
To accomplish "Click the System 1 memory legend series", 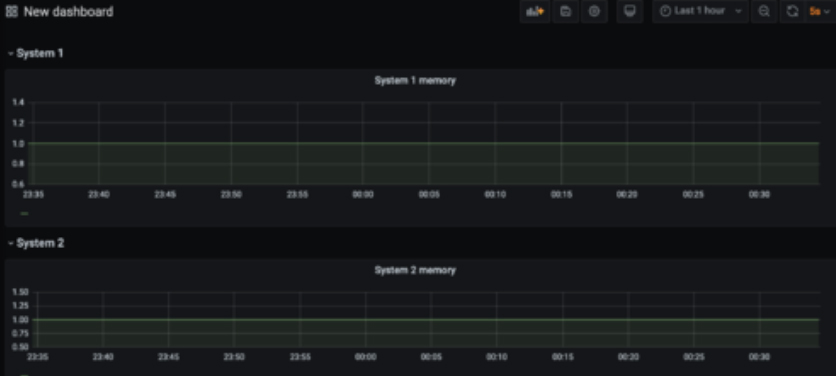I will click(x=24, y=213).
